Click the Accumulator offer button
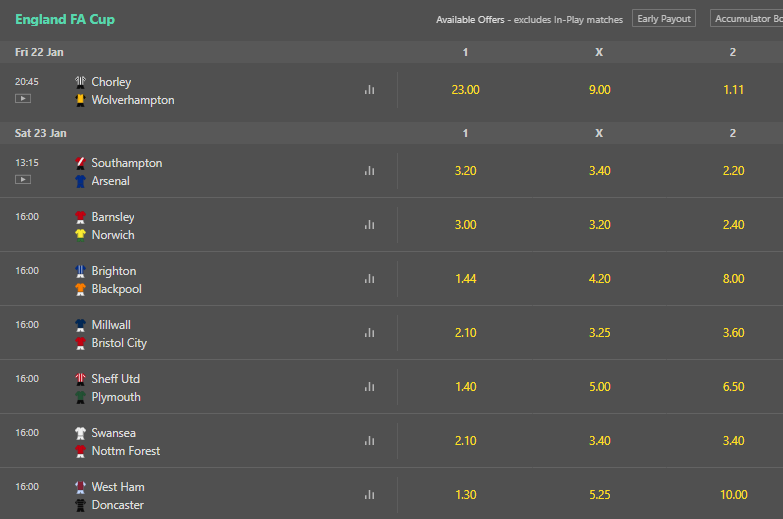Screen dimensions: 783x519 point(747,18)
